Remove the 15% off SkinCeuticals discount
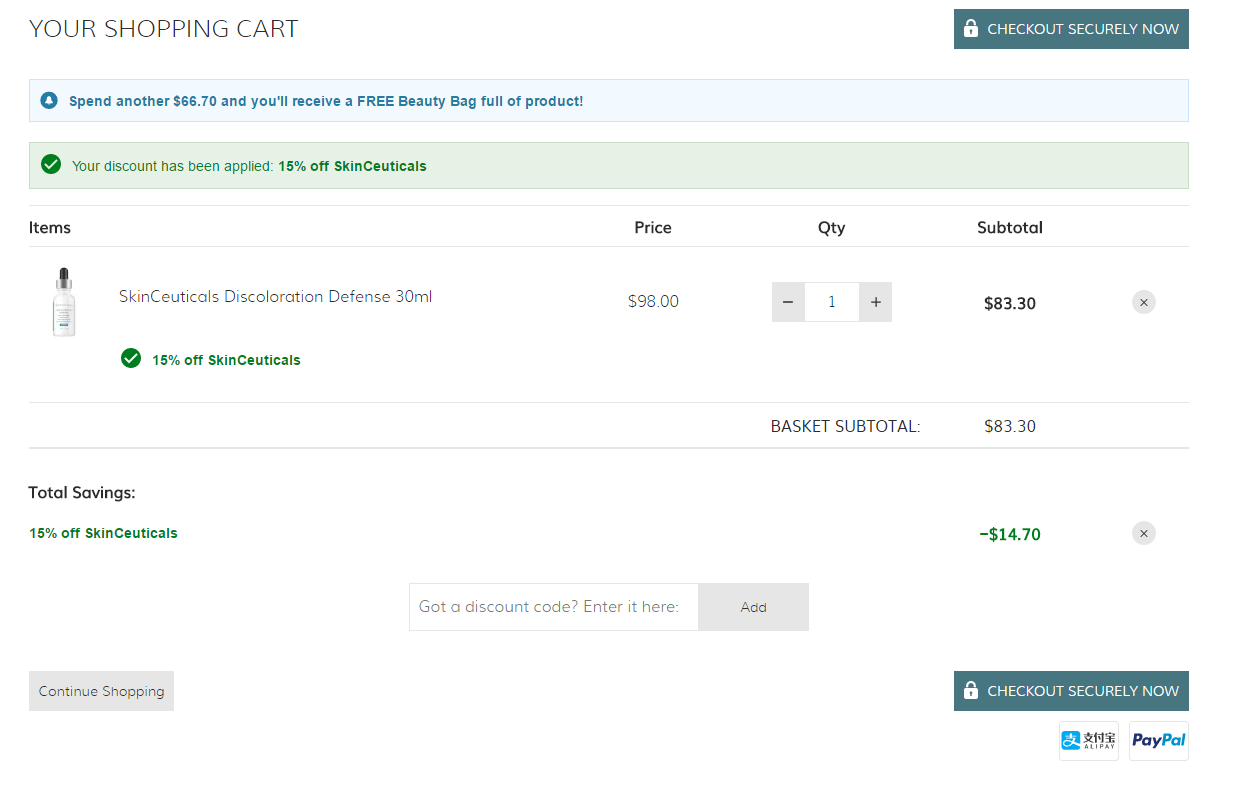The image size is (1252, 806). point(1144,533)
